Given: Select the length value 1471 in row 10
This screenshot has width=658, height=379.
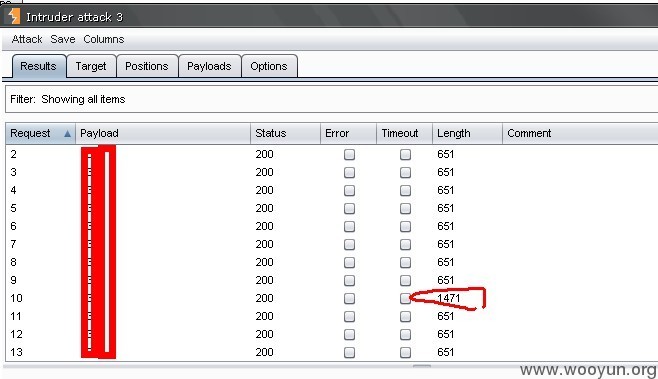Looking at the screenshot, I should [449, 298].
